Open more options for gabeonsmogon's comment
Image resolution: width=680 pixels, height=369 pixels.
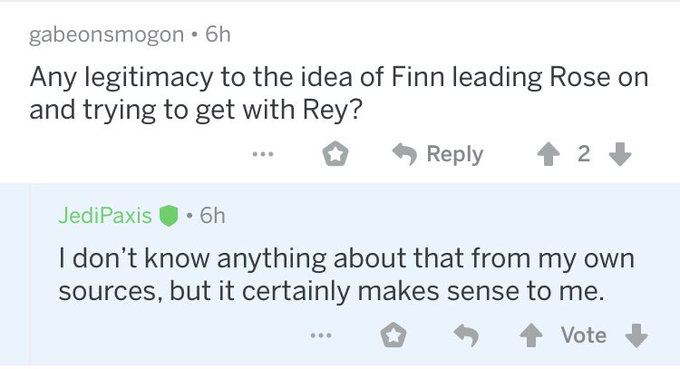tap(263, 154)
